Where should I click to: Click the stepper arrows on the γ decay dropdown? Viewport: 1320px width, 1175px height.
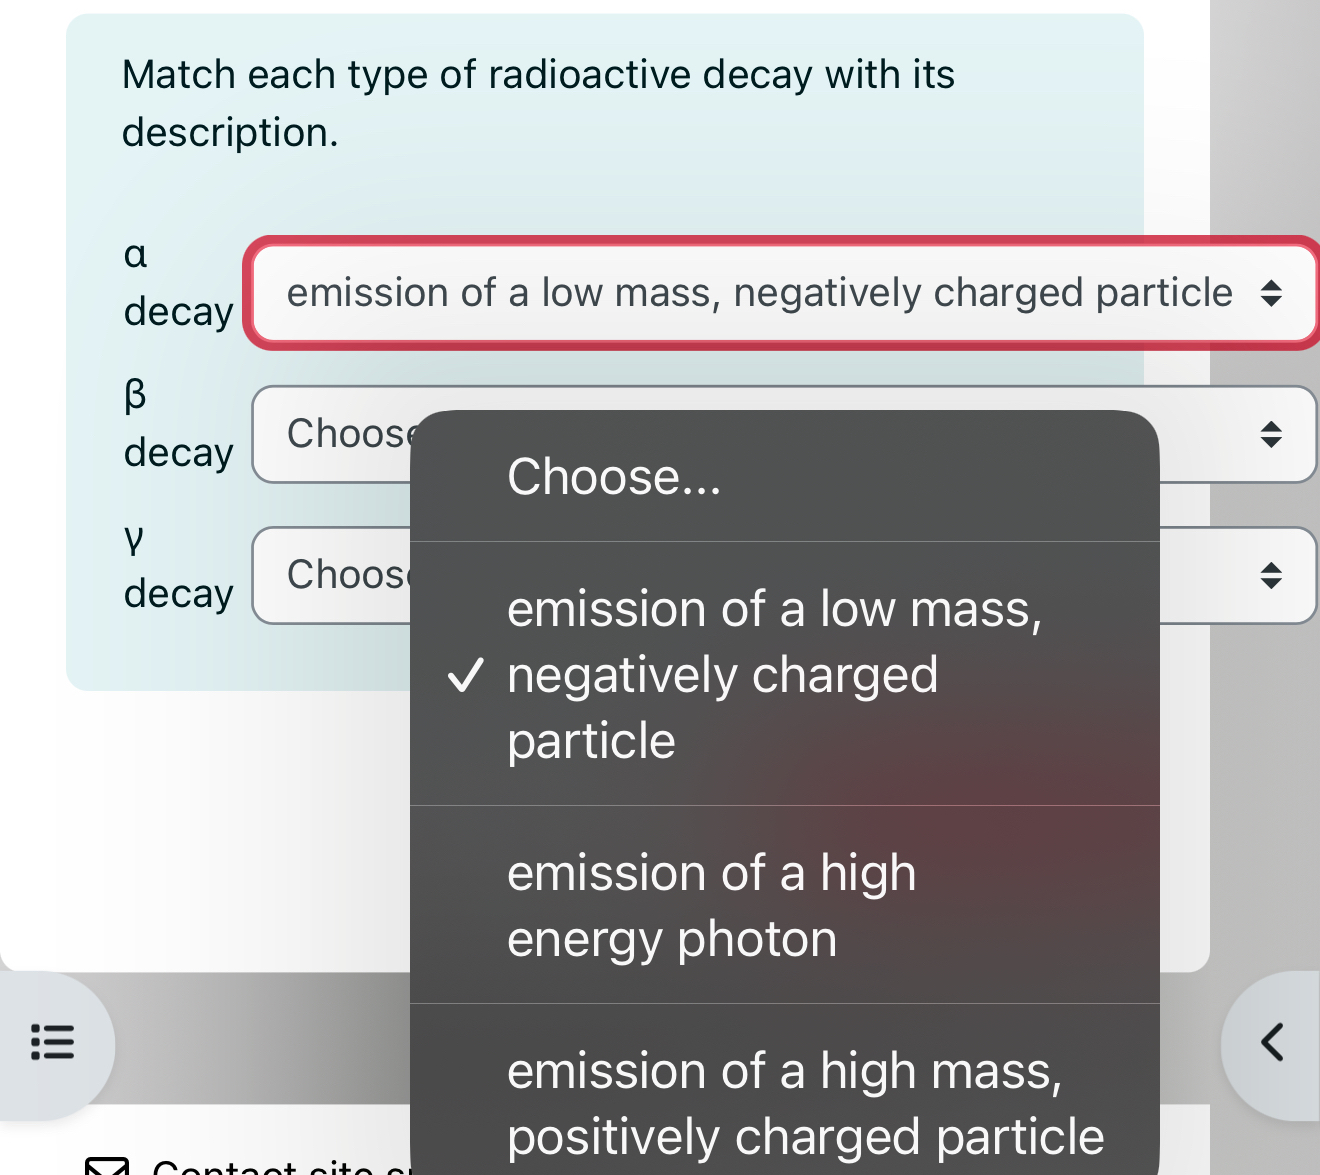click(1272, 575)
